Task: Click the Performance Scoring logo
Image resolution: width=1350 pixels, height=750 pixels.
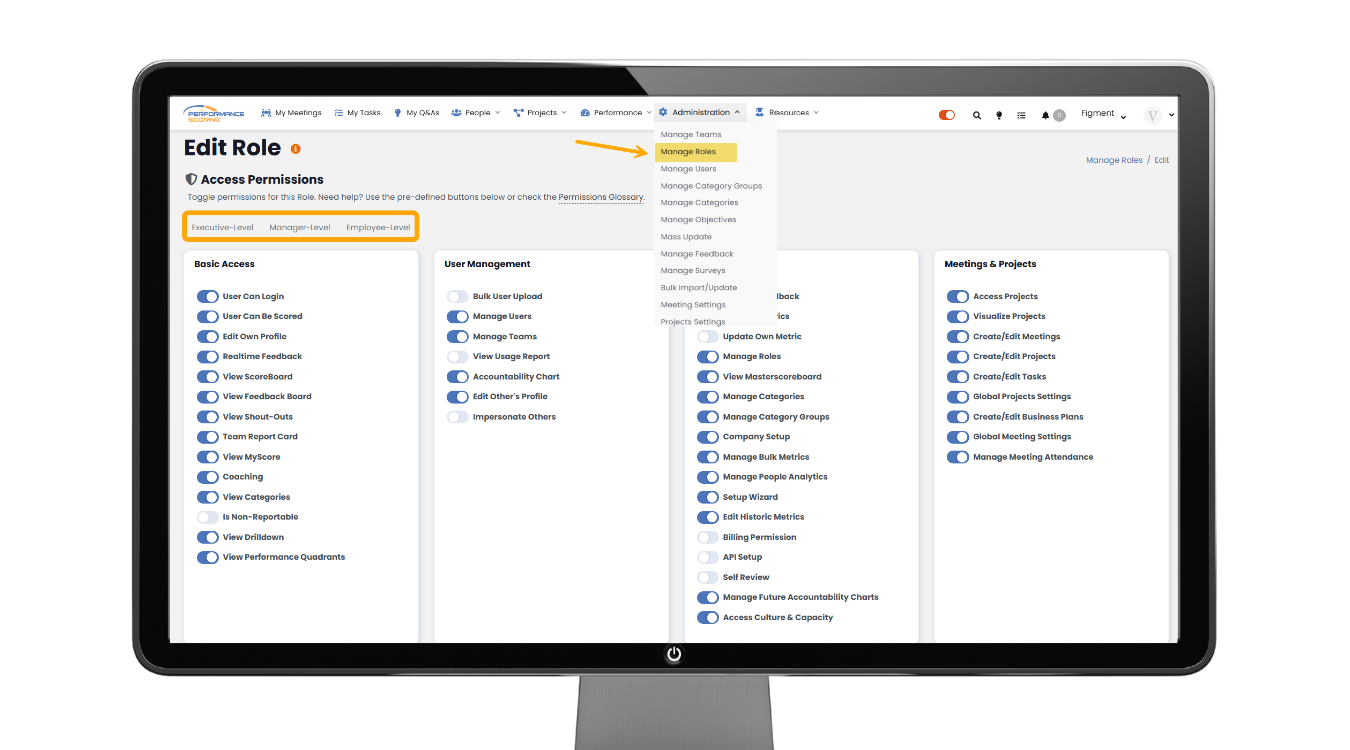Action: [x=214, y=114]
